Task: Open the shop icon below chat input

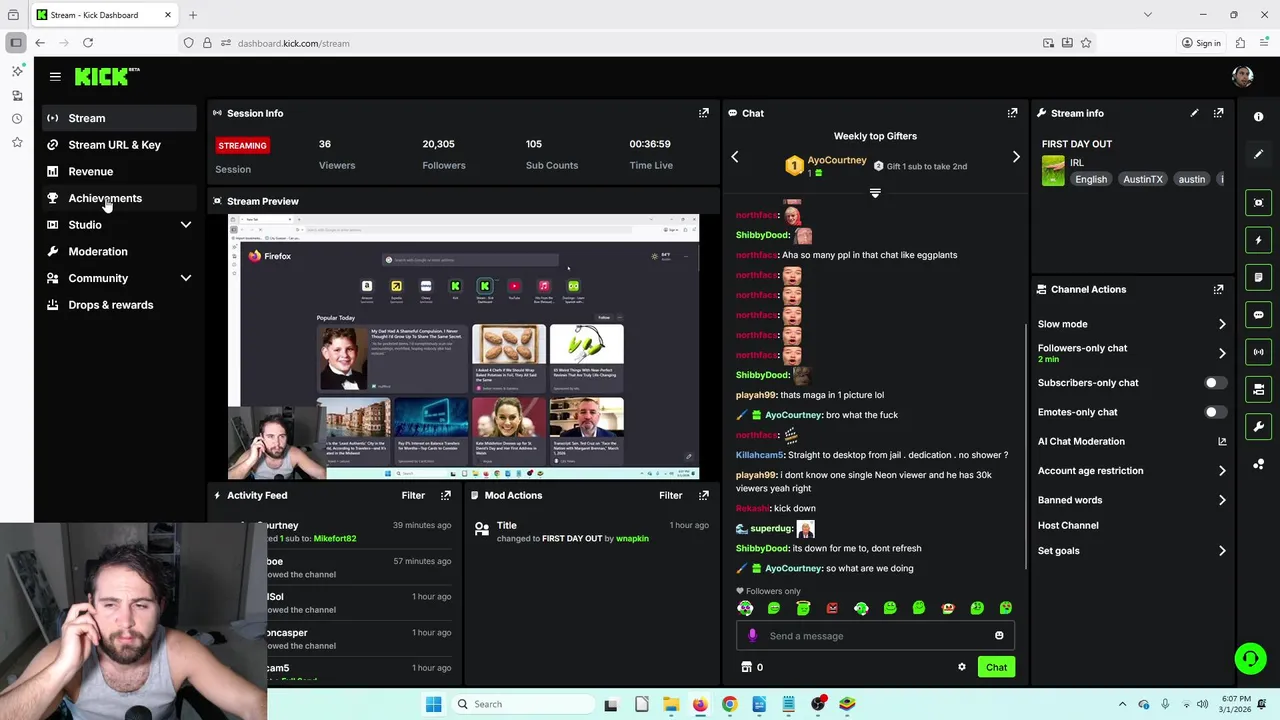Action: click(746, 667)
